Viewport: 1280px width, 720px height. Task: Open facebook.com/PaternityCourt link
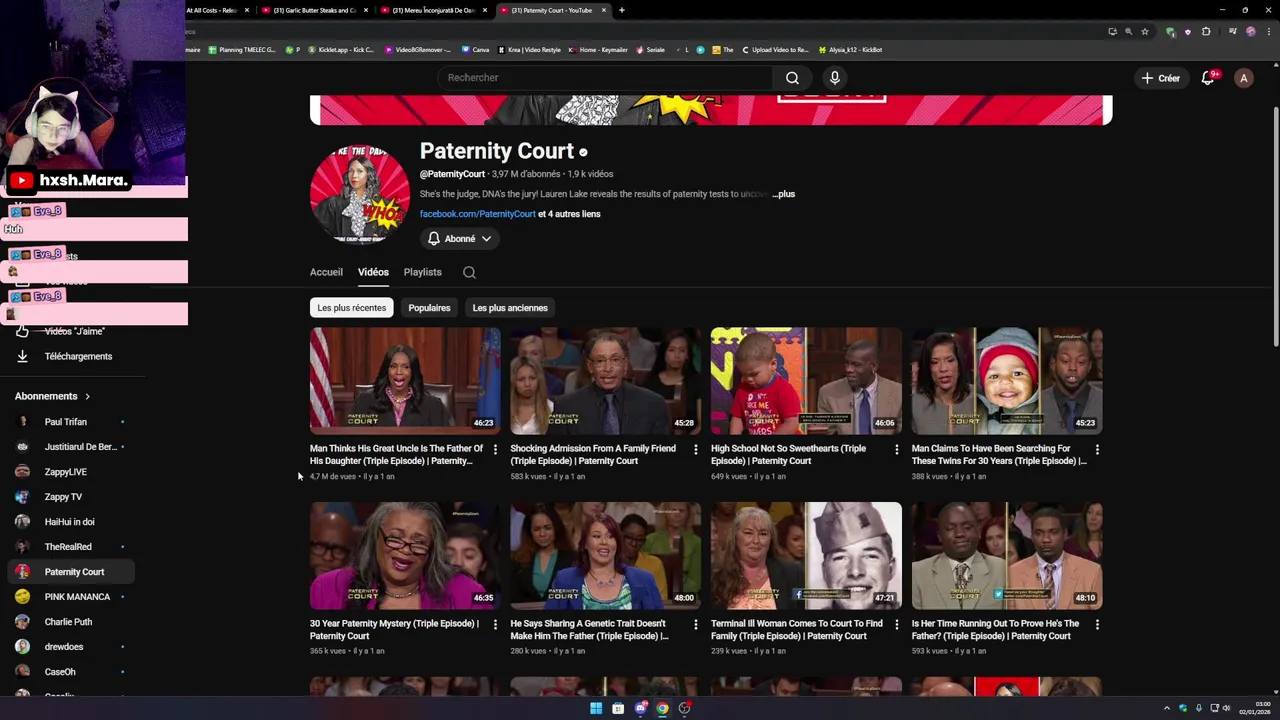477,214
